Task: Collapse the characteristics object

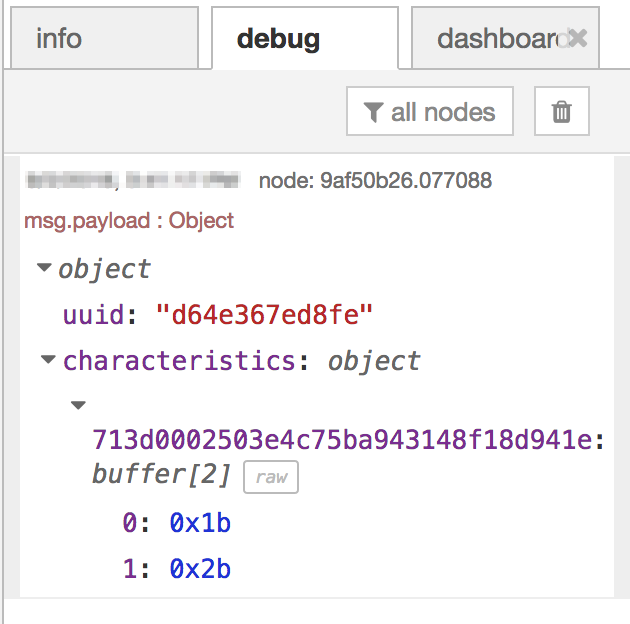Action: pos(48,359)
